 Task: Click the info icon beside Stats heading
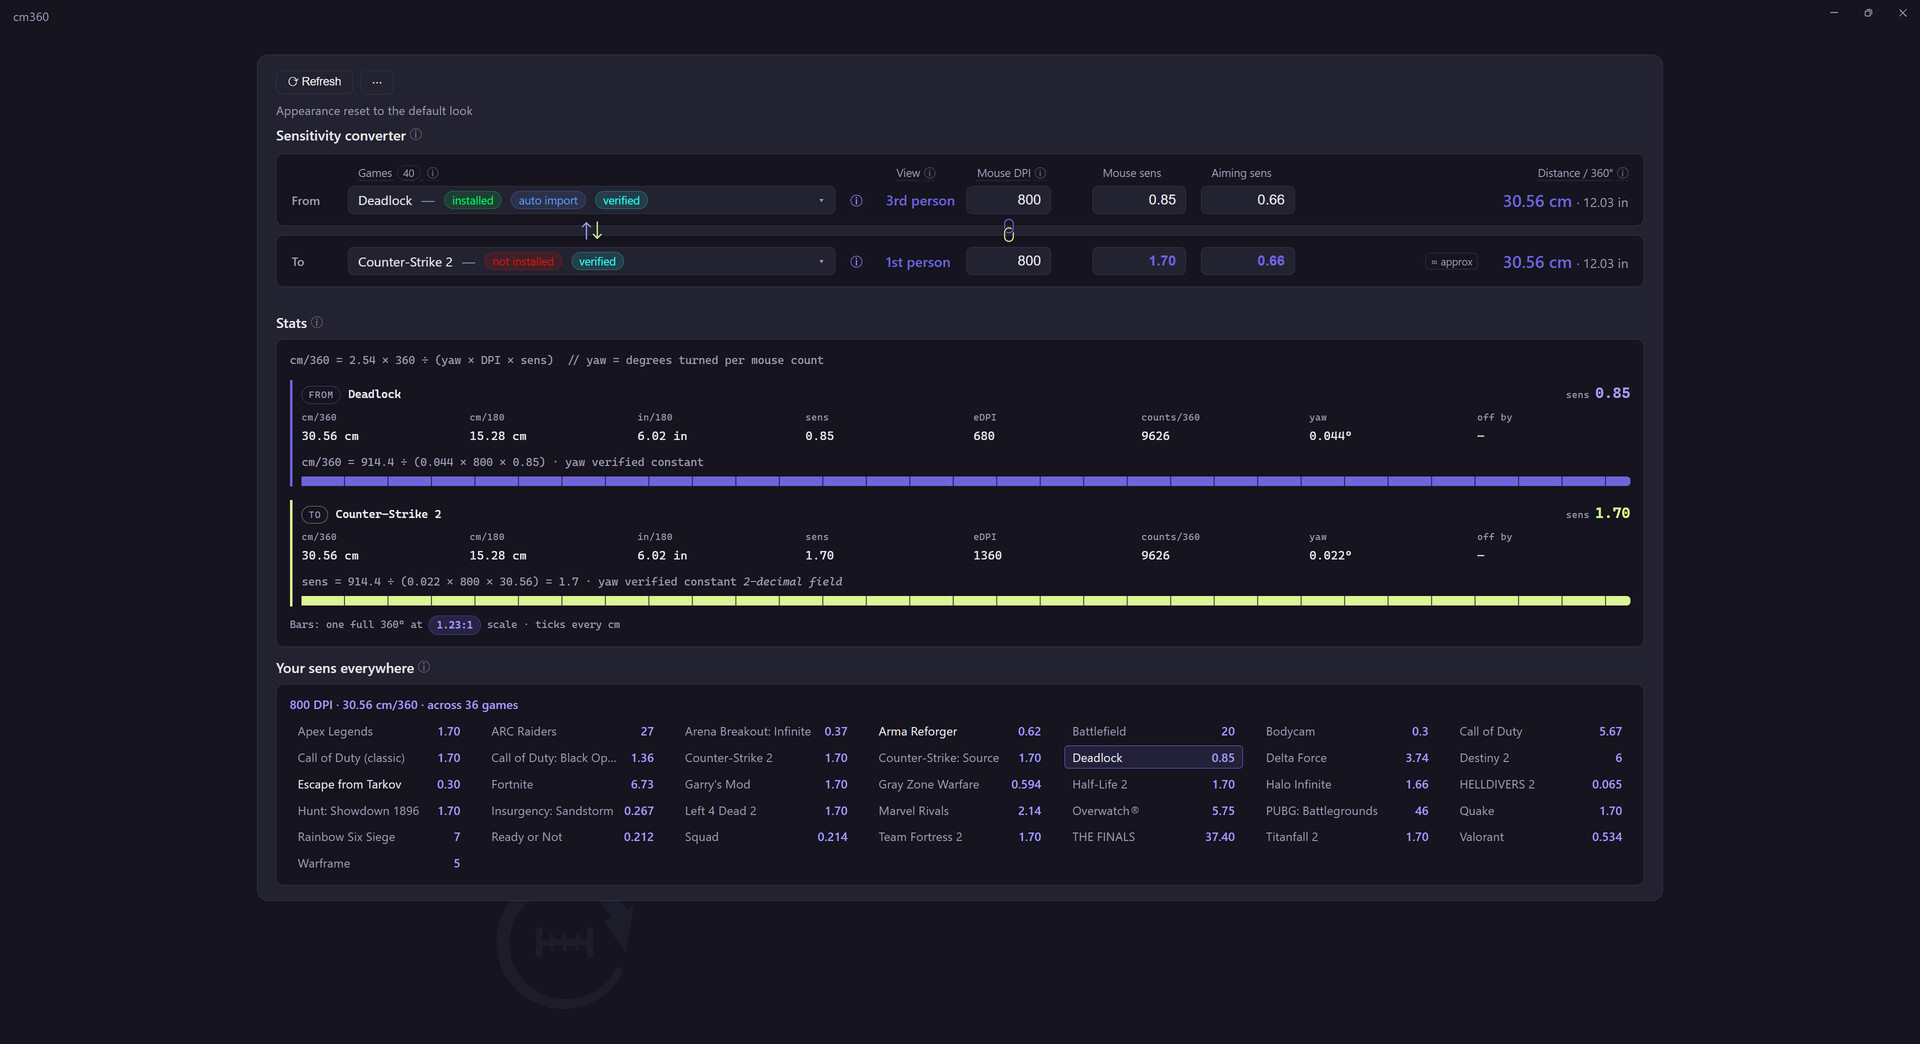(317, 323)
